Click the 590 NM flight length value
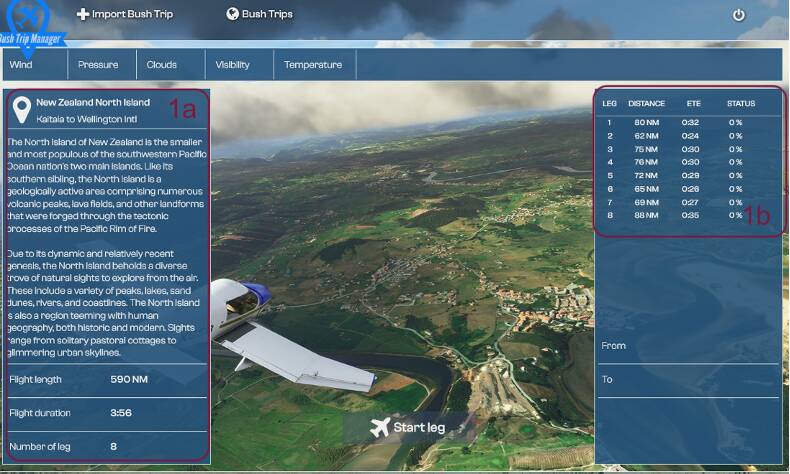 coord(129,379)
